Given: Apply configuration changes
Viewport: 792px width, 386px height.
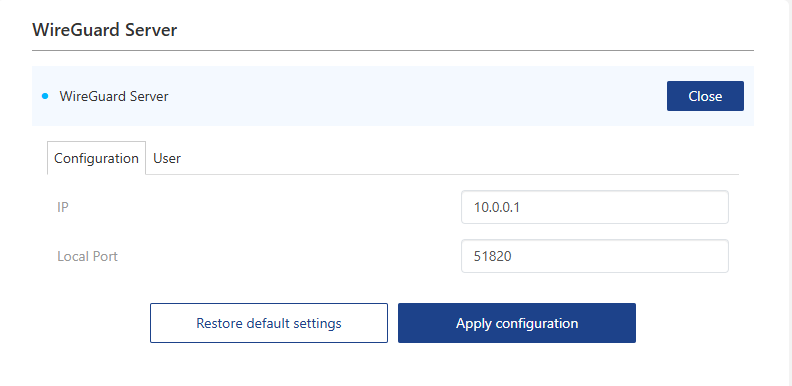Looking at the screenshot, I should coord(517,323).
